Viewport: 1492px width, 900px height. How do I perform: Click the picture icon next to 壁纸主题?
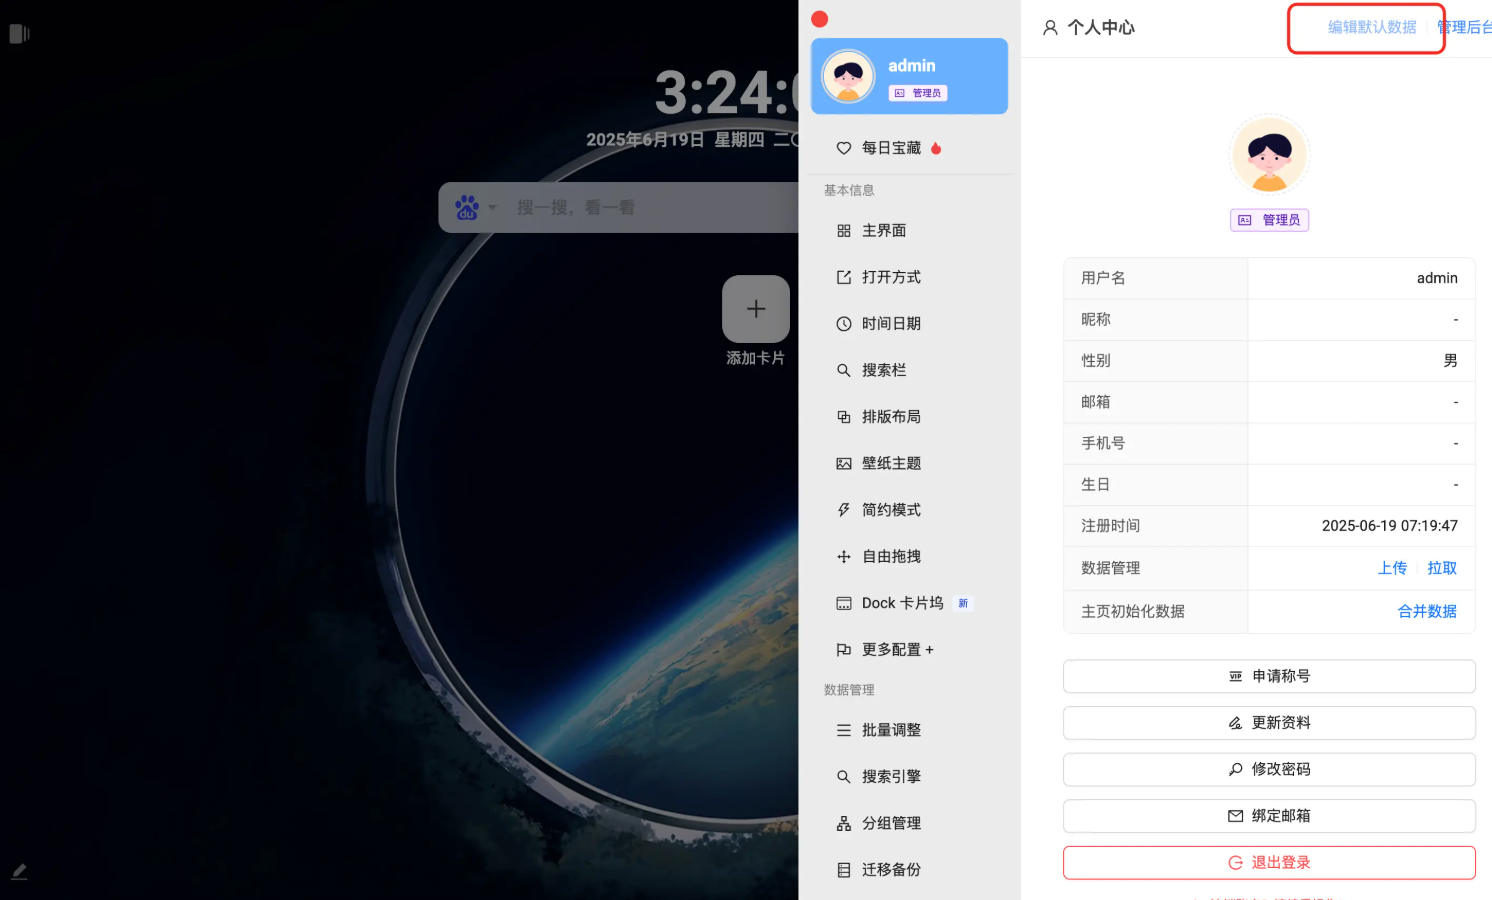point(844,464)
